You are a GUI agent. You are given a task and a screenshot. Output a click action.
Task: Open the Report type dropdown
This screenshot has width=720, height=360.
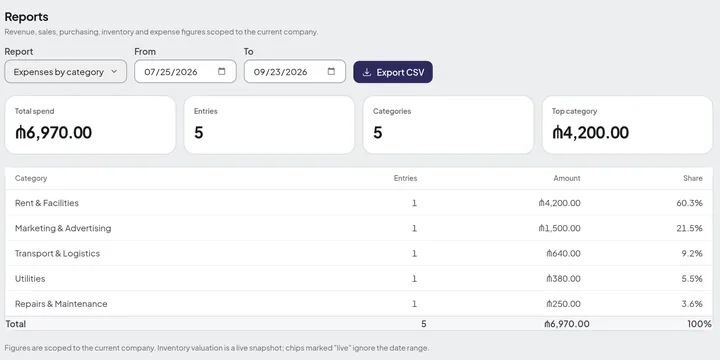point(66,72)
